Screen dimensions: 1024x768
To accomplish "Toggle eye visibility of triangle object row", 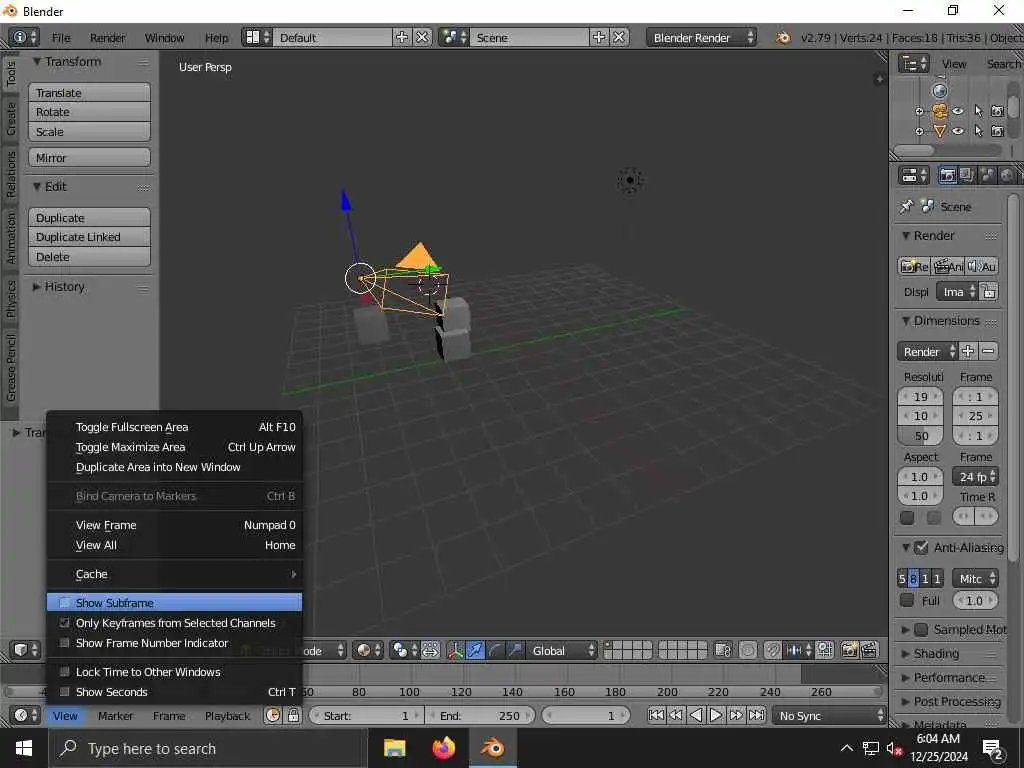I will [957, 131].
